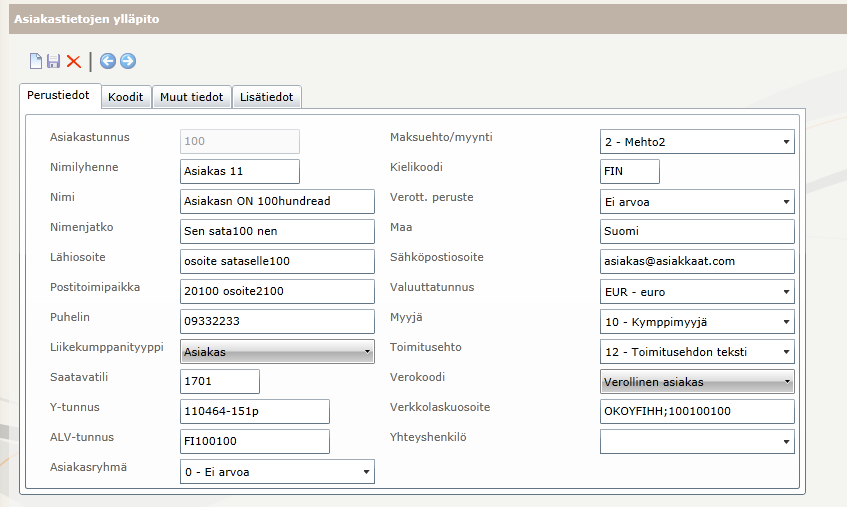847x507 pixels.
Task: Click the Y-tunnus input field
Action: click(255, 411)
